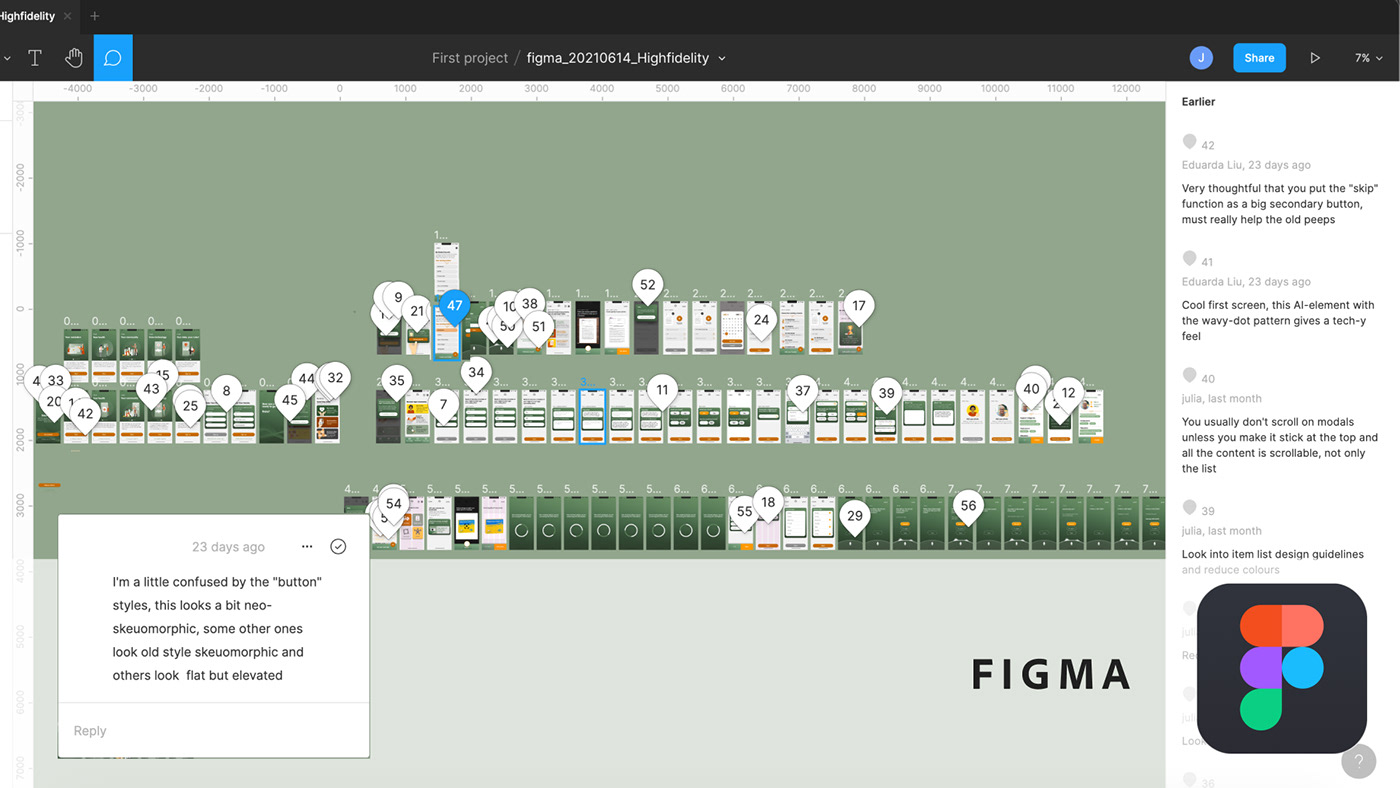Open the zoom level 7% dropdown

click(1368, 58)
